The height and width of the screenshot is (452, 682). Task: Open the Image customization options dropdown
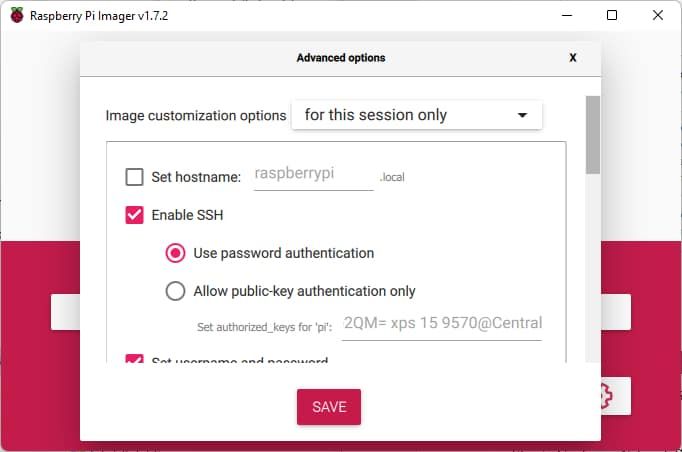[x=416, y=115]
